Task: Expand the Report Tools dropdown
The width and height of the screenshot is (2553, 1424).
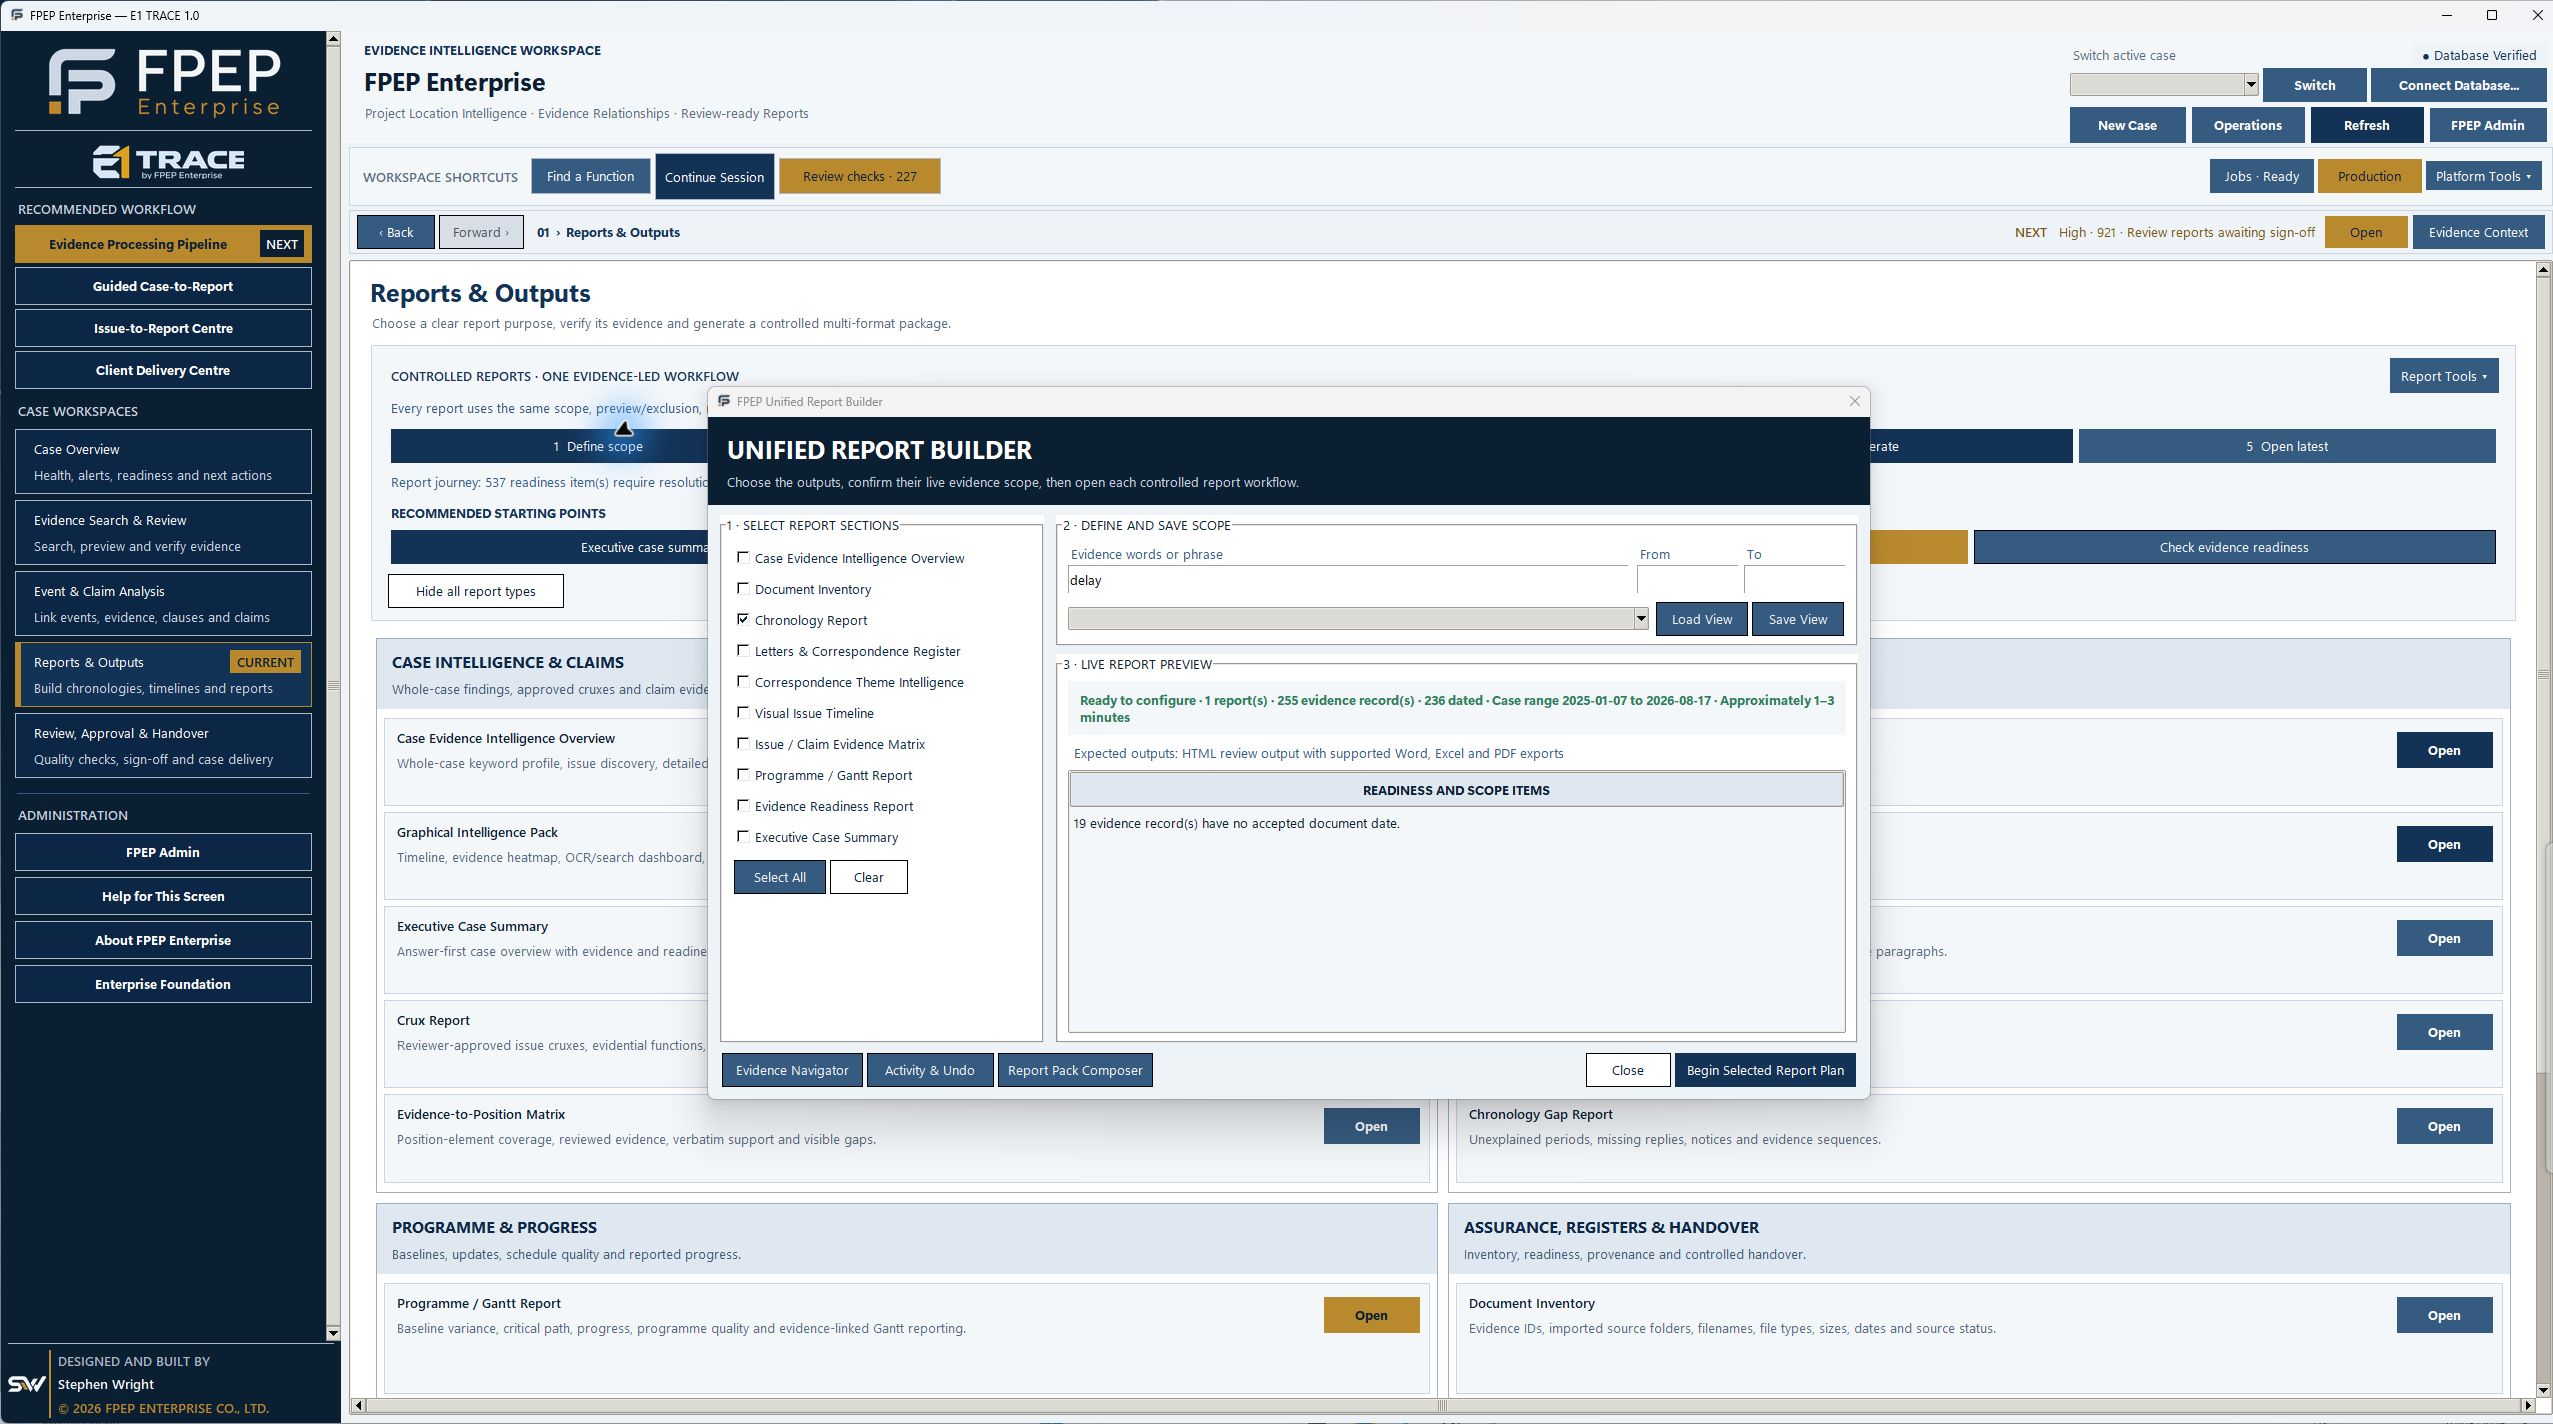Action: tap(2443, 377)
